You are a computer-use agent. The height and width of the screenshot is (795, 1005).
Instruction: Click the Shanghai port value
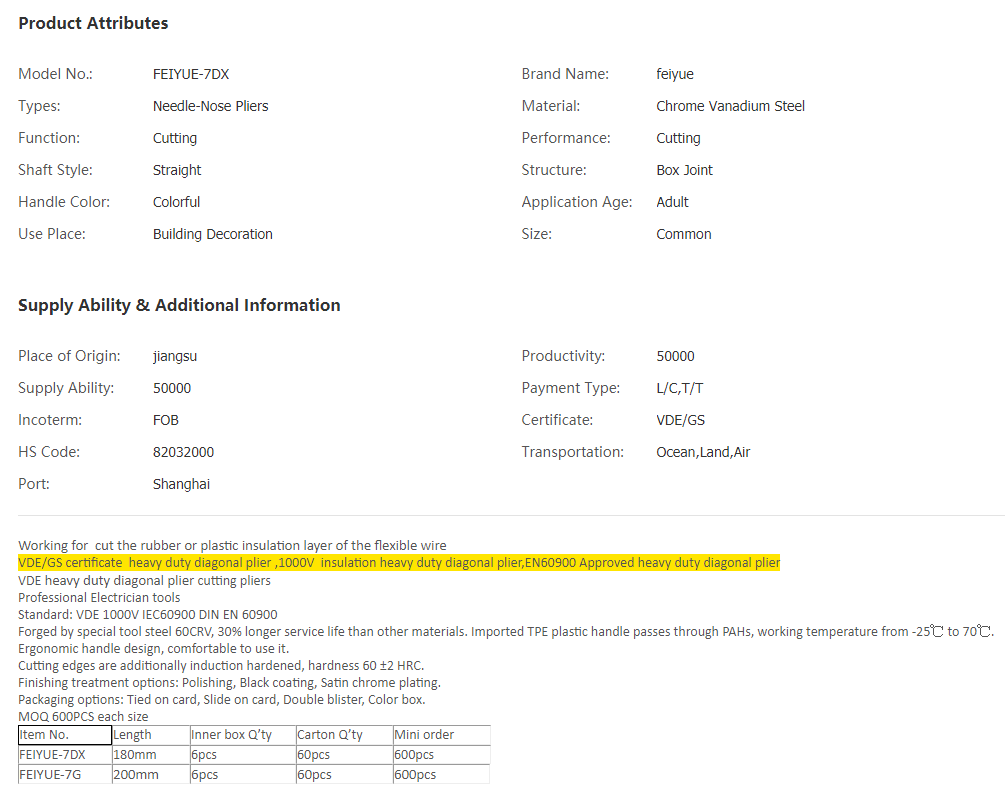(181, 484)
